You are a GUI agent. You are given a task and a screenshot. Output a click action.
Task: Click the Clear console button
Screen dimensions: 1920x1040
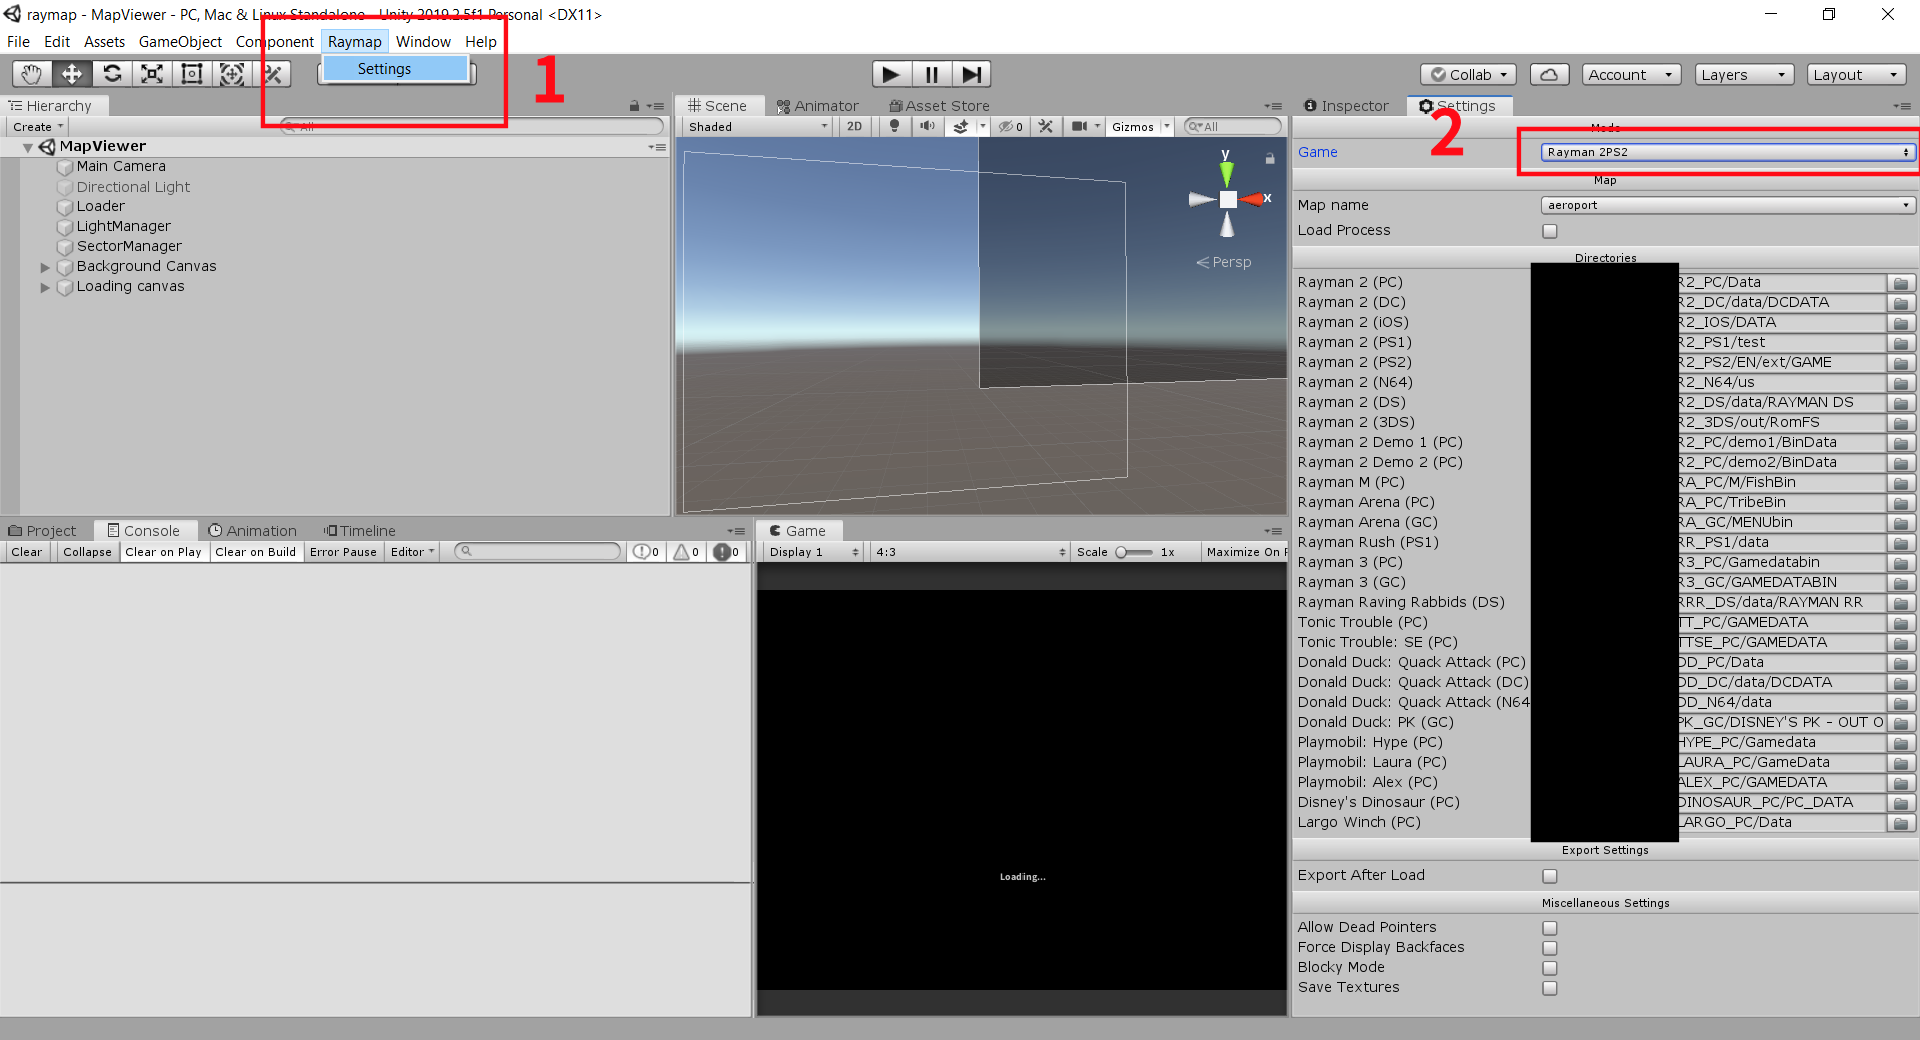[27, 552]
